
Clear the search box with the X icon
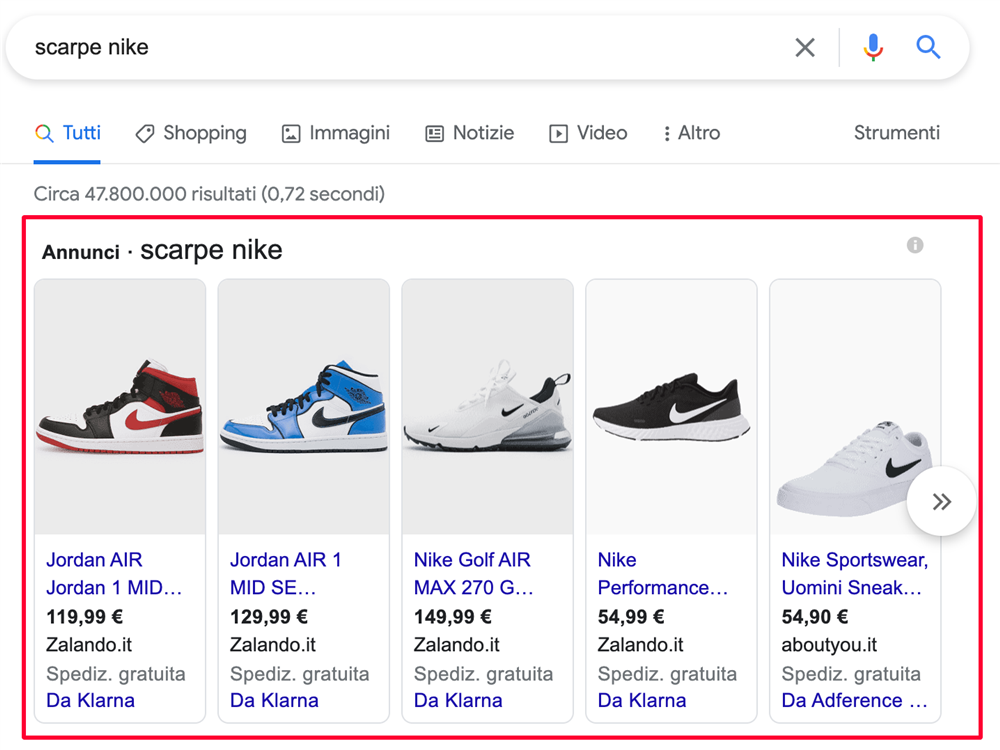click(x=805, y=47)
